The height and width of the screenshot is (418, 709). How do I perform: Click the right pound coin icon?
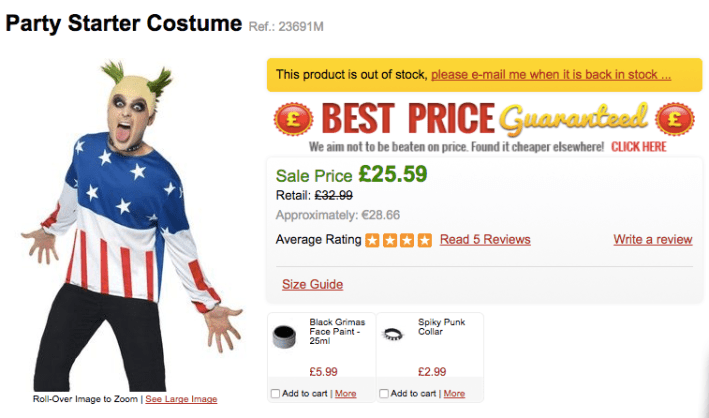(676, 120)
